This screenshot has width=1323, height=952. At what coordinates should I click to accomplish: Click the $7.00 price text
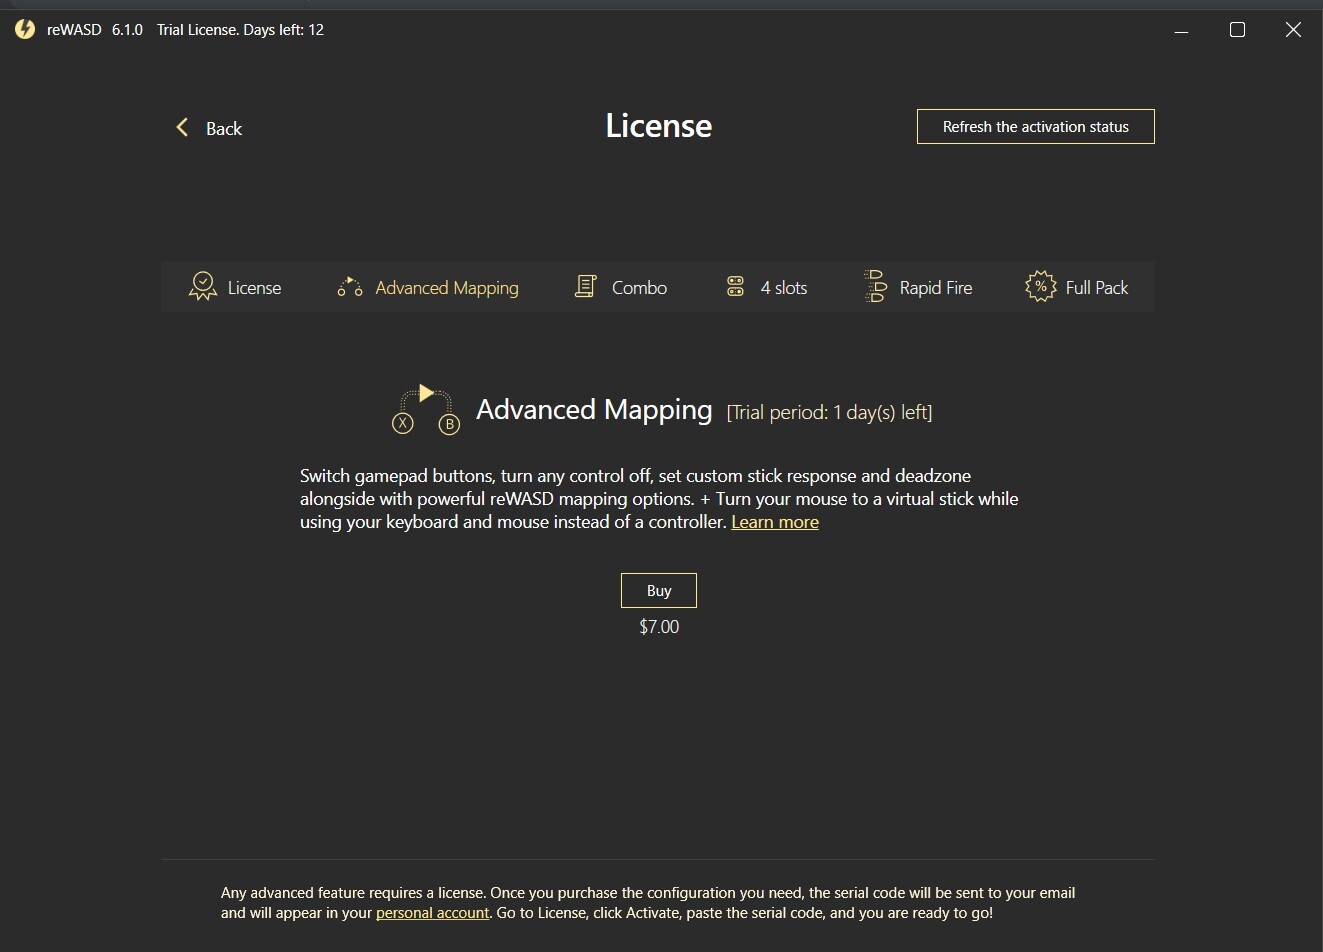[659, 627]
